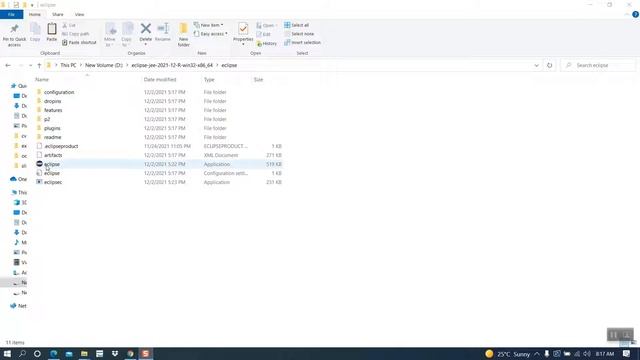Select the eclipsec application file
This screenshot has height=360, width=640.
(x=53, y=182)
